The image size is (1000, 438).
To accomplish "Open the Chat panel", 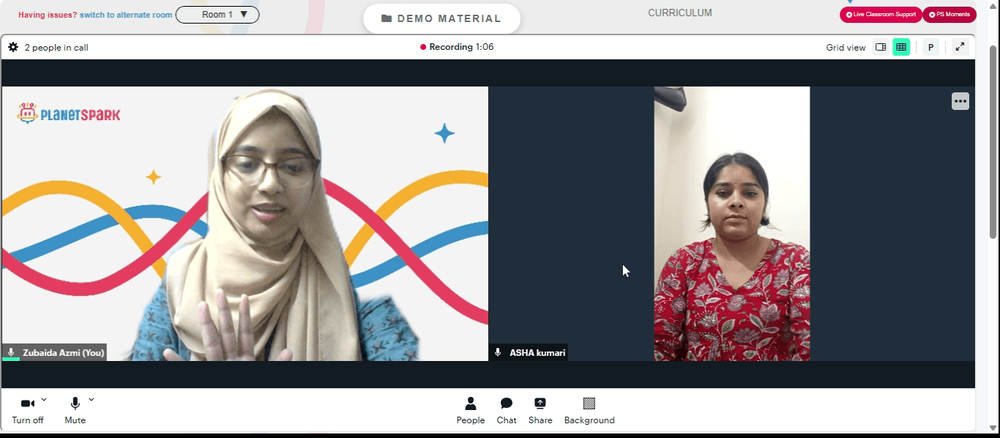I will (x=506, y=411).
